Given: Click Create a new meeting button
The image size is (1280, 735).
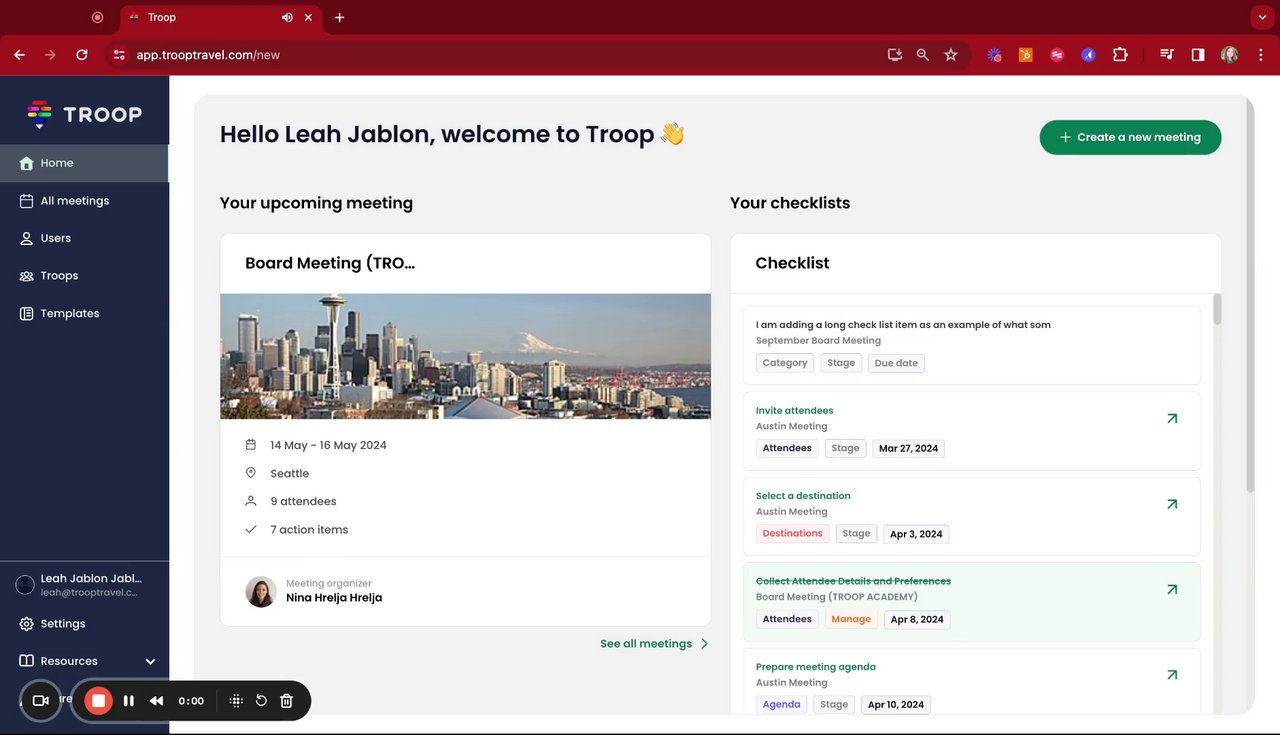Looking at the screenshot, I should point(1130,137).
